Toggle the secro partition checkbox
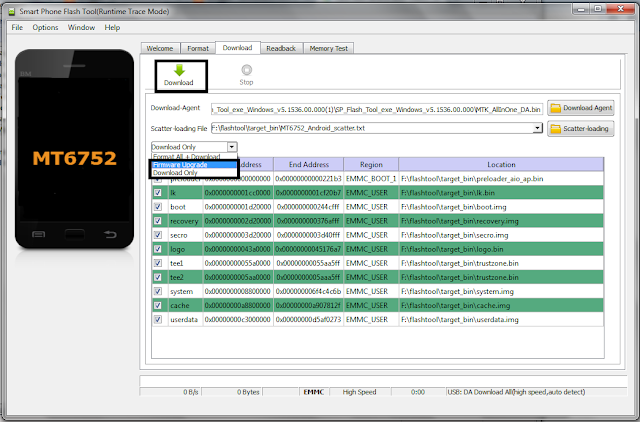The height and width of the screenshot is (422, 640). 158,235
